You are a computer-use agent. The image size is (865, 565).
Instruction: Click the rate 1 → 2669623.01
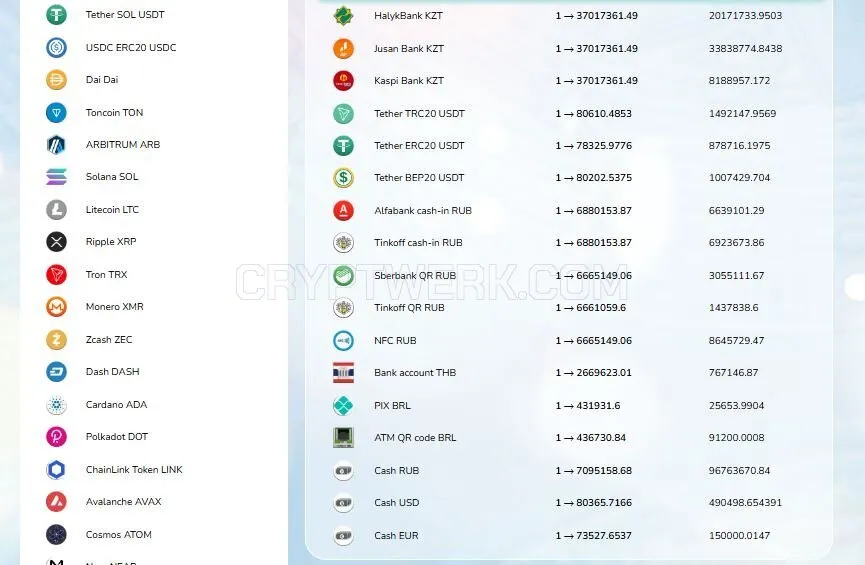594,372
